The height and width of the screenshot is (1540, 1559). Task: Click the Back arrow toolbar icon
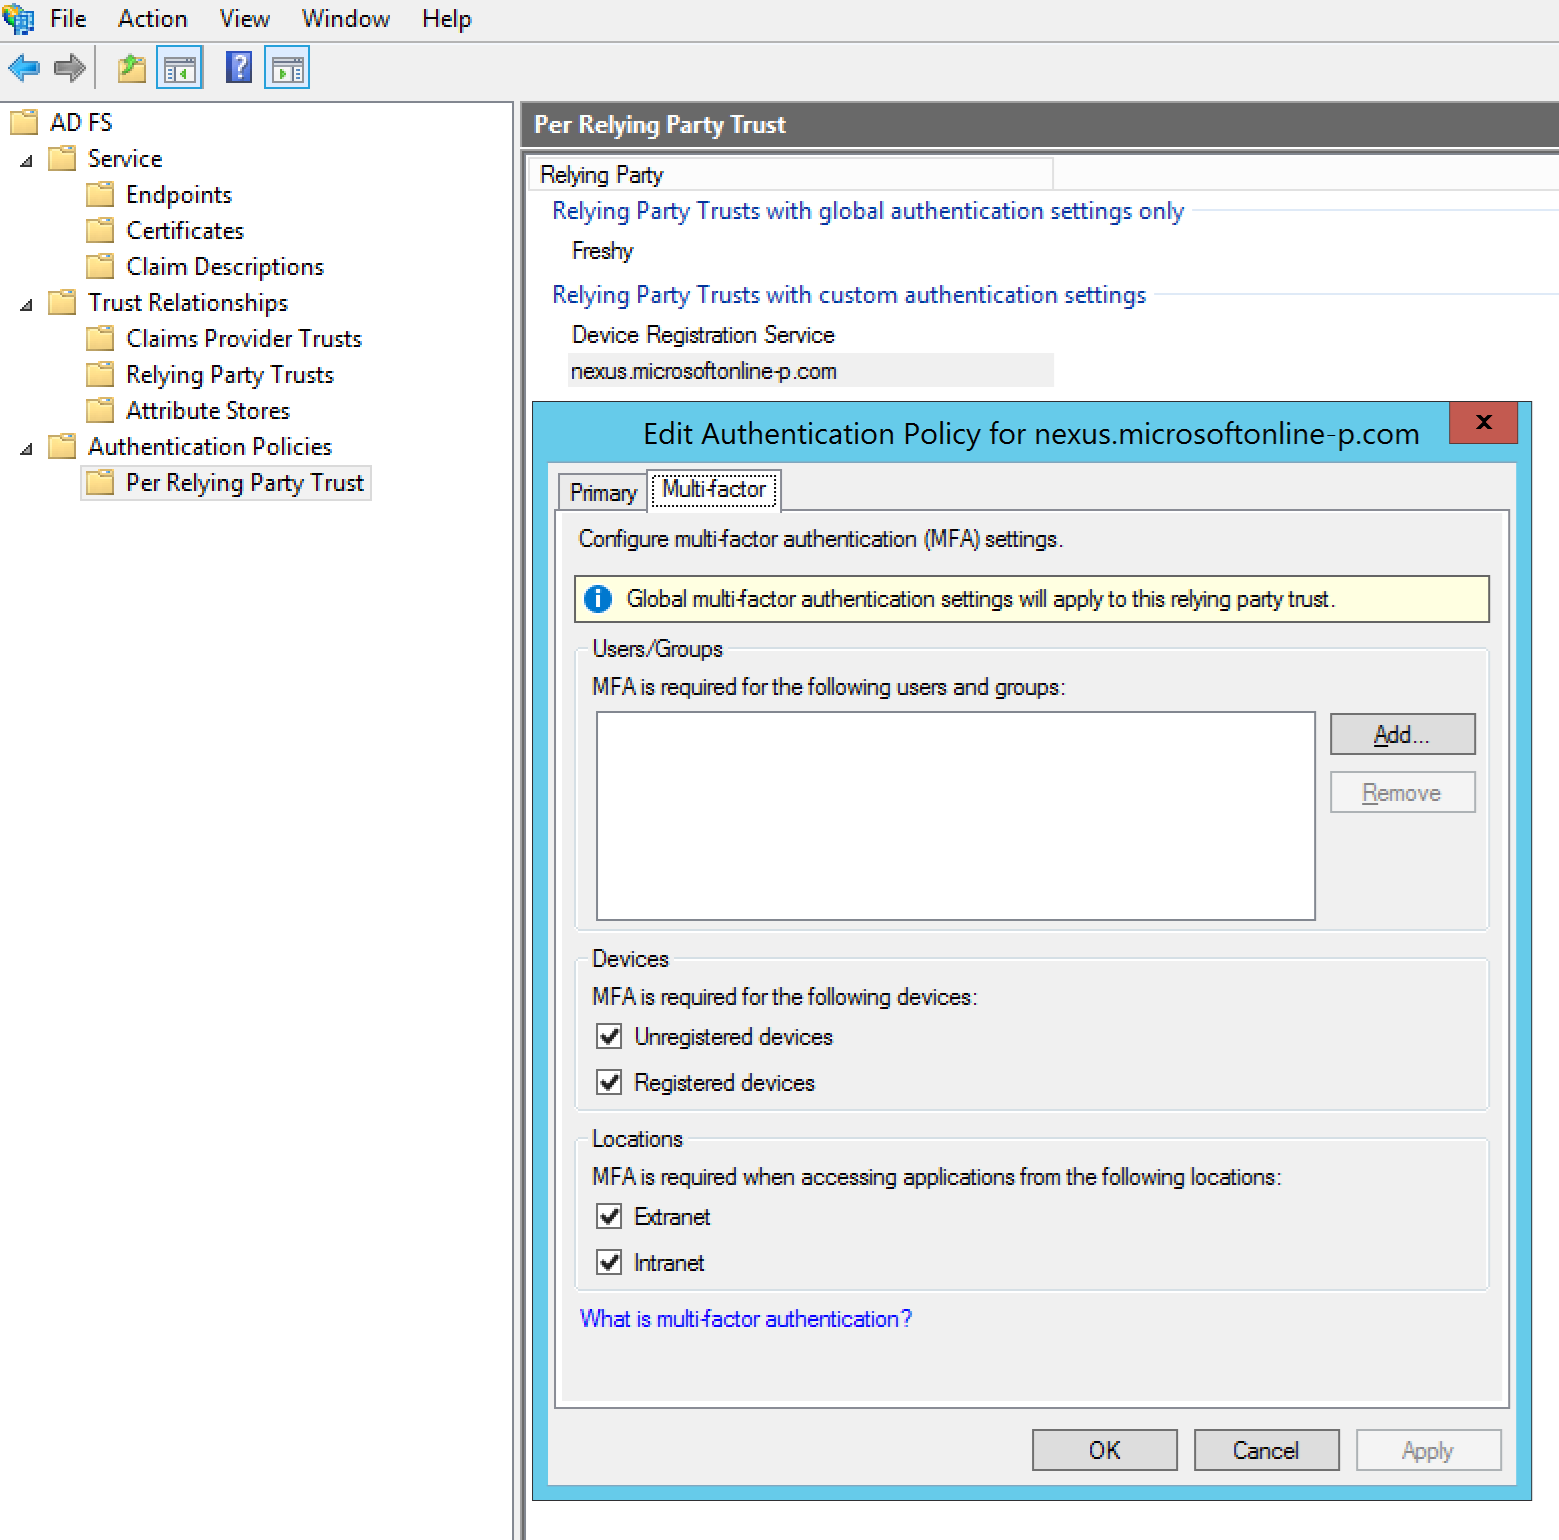[24, 68]
